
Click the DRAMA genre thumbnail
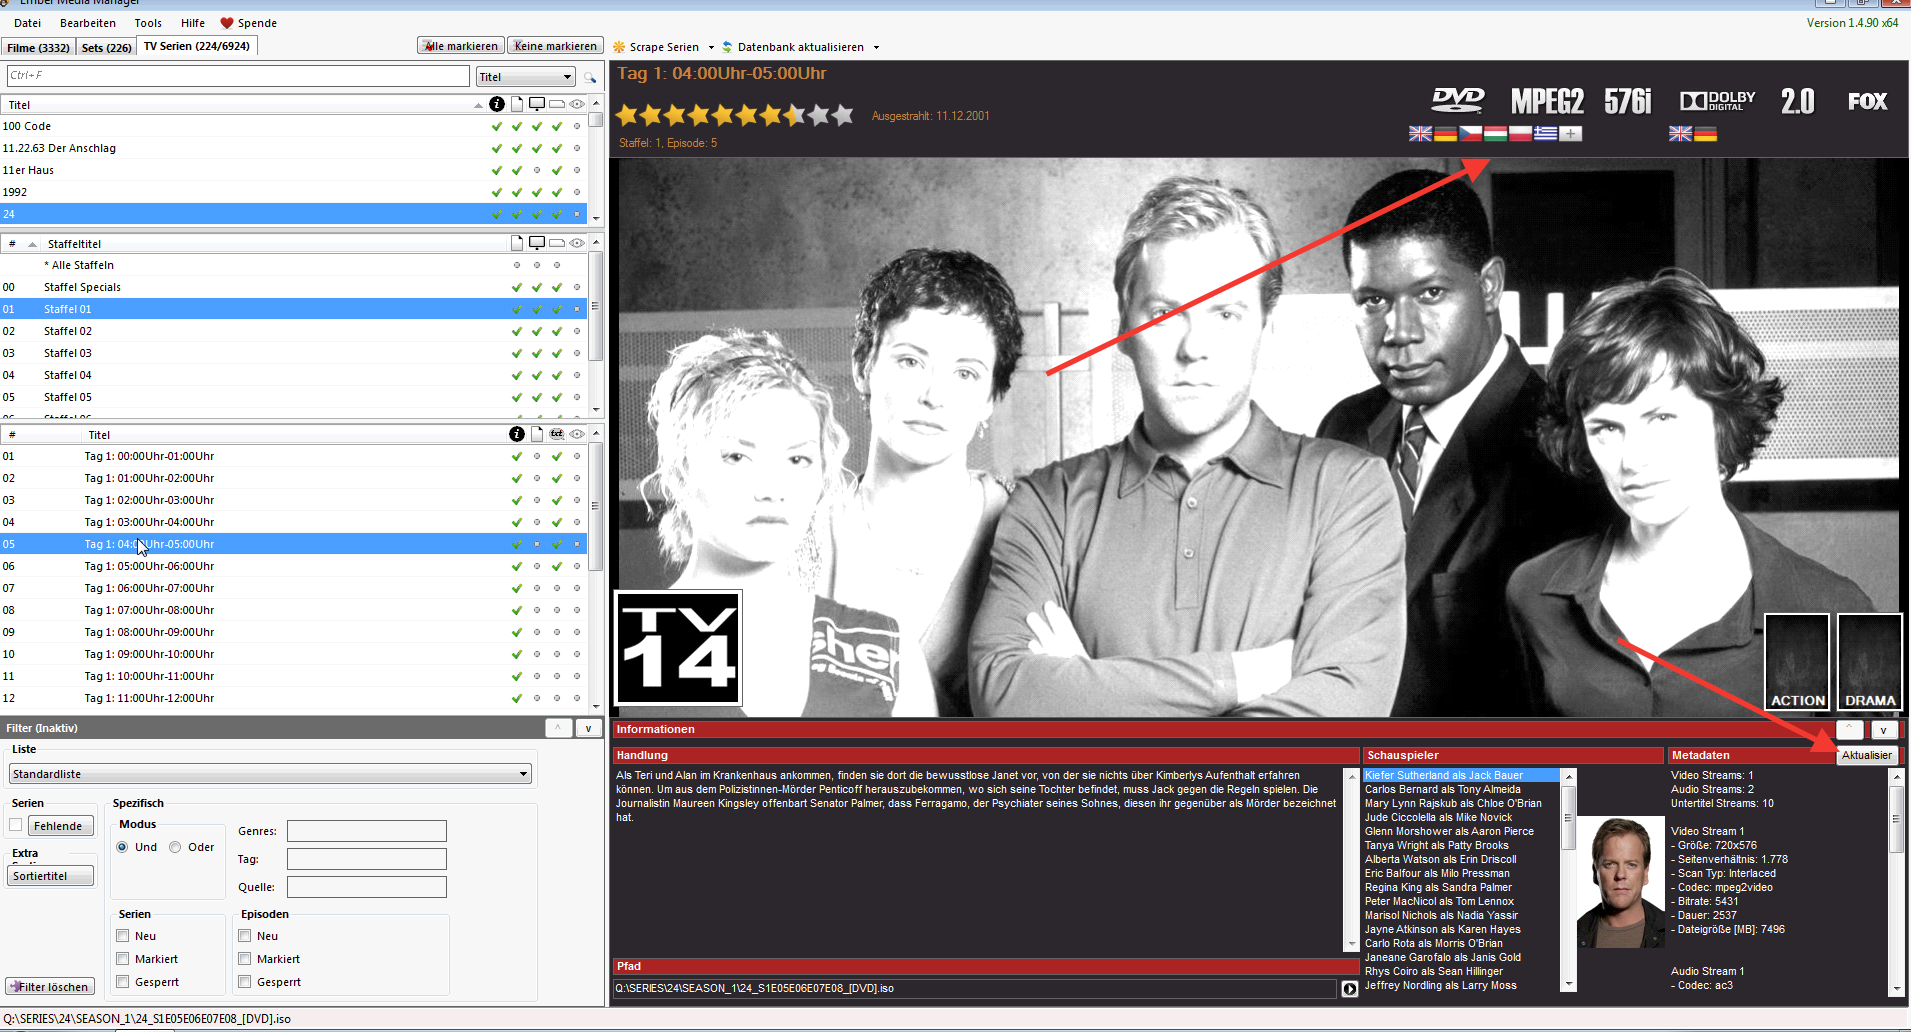[x=1870, y=662]
